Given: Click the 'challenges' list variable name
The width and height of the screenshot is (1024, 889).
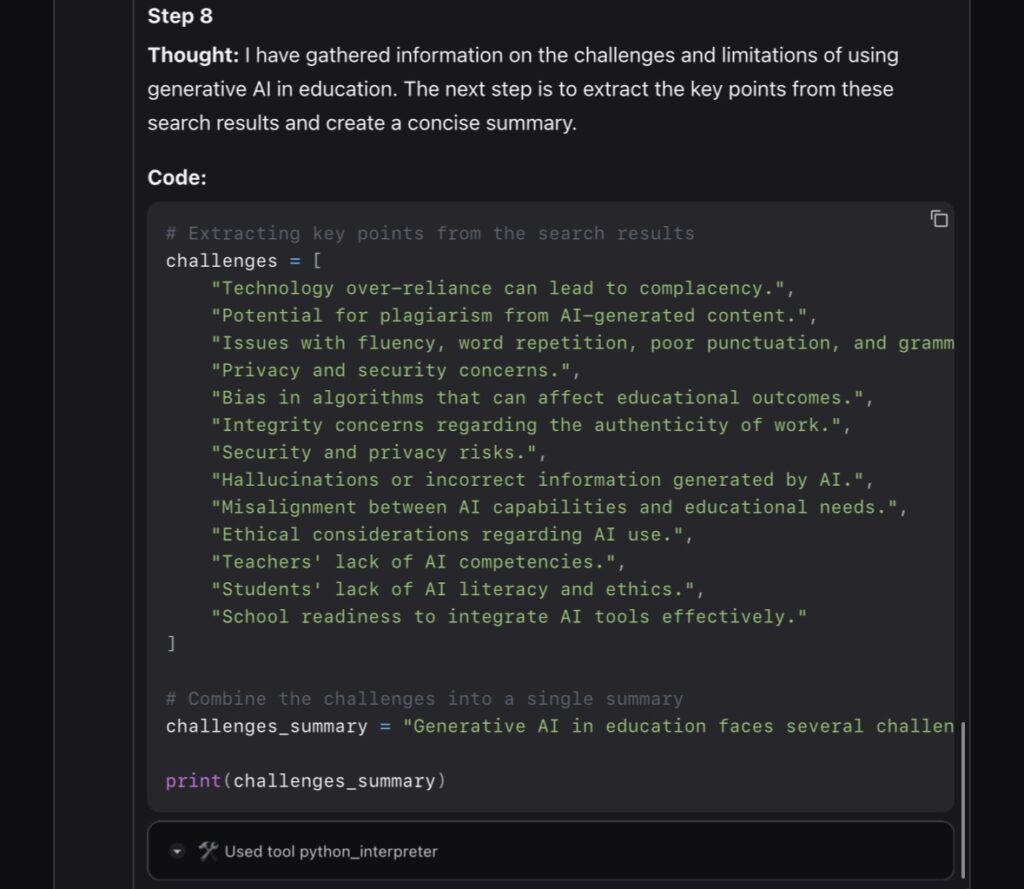Looking at the screenshot, I should (x=221, y=261).
